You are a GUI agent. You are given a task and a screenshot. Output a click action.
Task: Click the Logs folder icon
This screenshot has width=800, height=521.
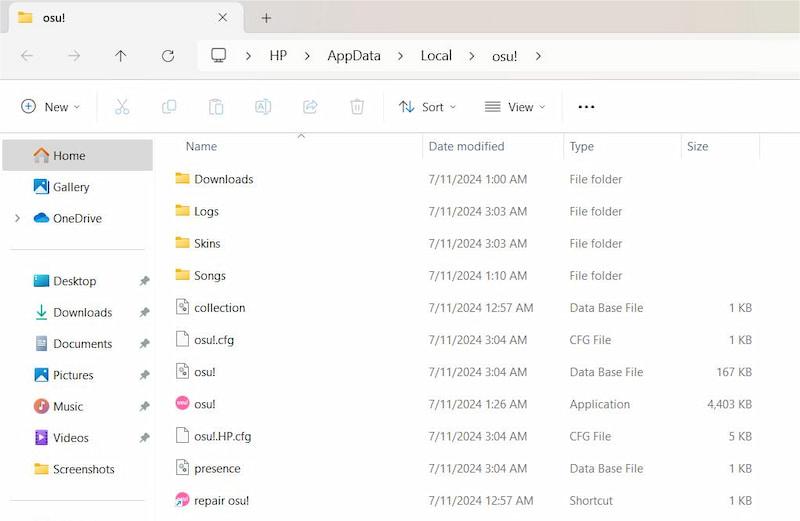tap(182, 210)
